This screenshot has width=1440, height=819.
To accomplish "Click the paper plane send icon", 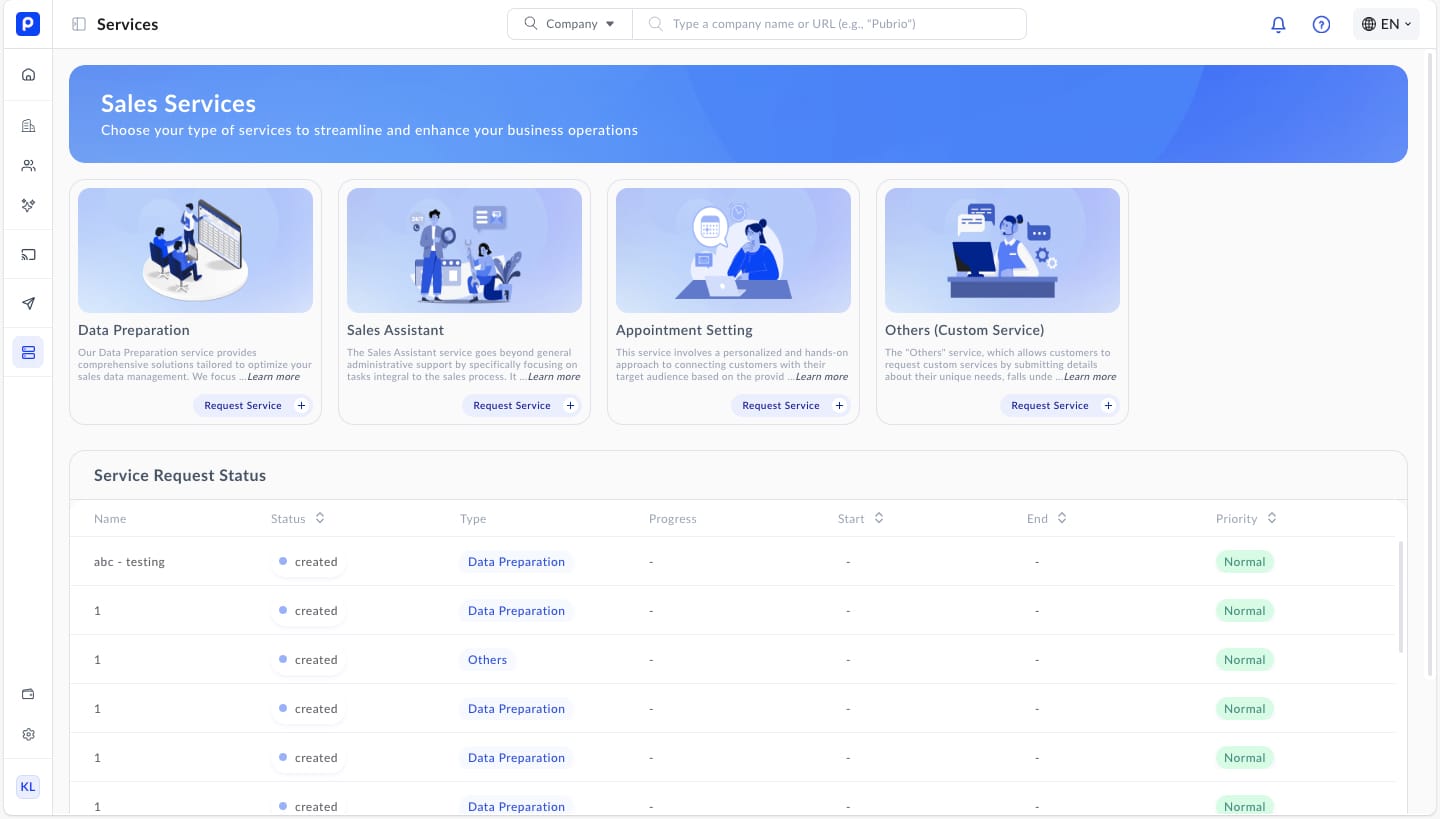I will coord(28,304).
